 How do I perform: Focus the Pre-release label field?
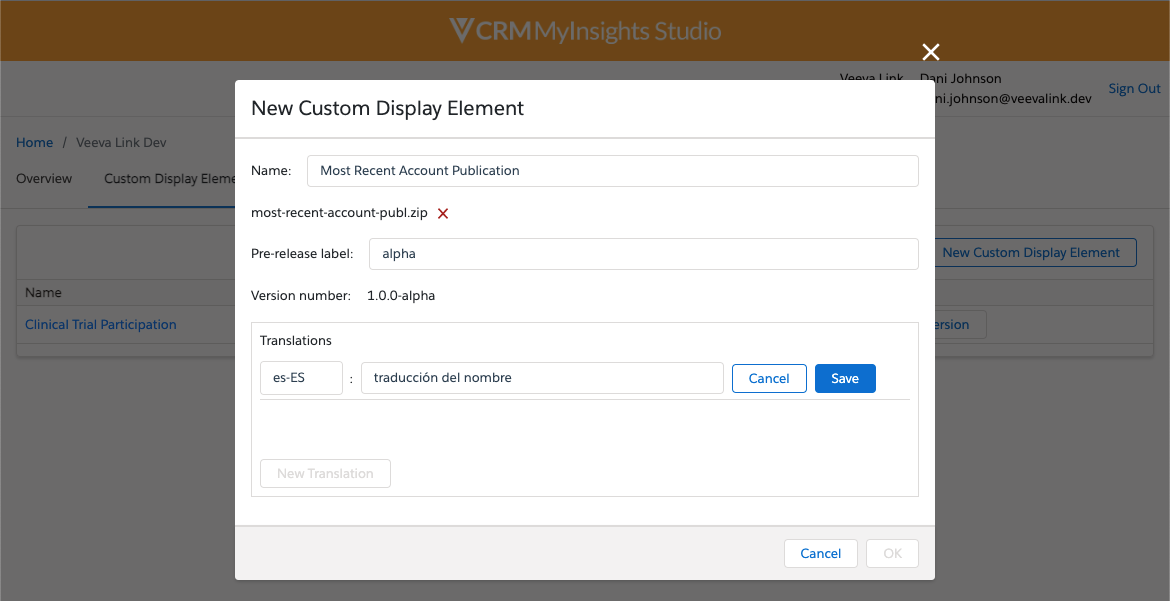[x=643, y=254]
